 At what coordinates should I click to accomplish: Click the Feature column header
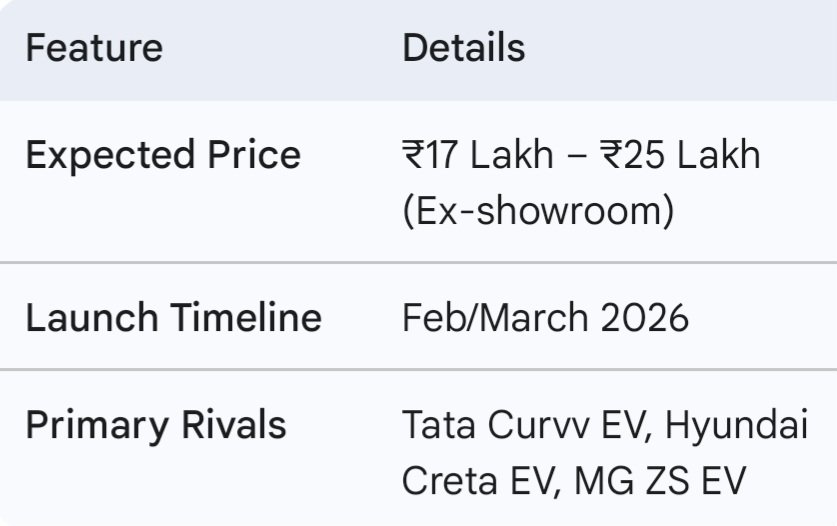pos(94,48)
